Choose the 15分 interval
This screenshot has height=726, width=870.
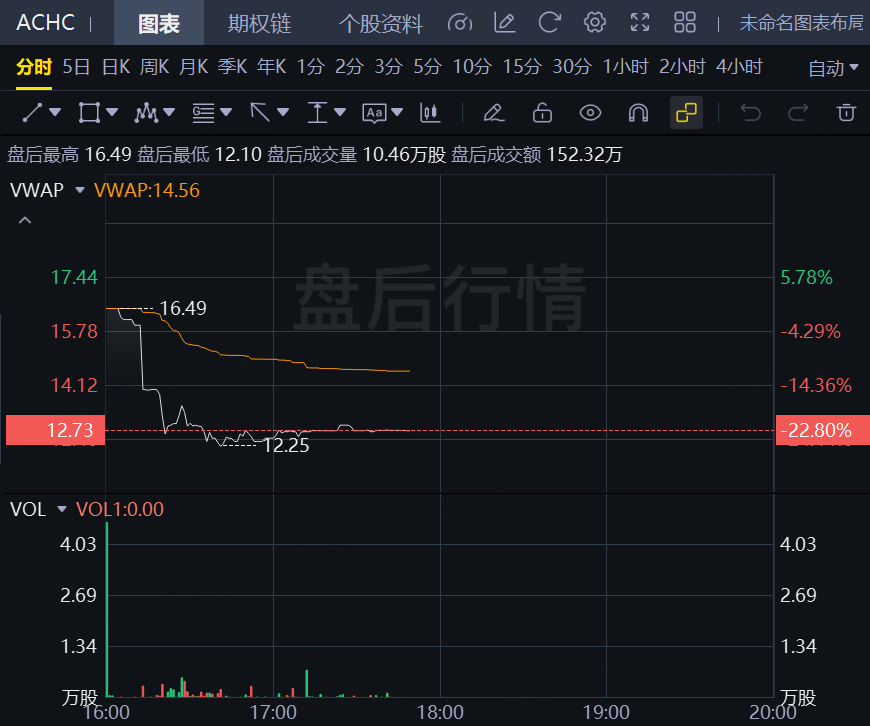click(x=521, y=67)
